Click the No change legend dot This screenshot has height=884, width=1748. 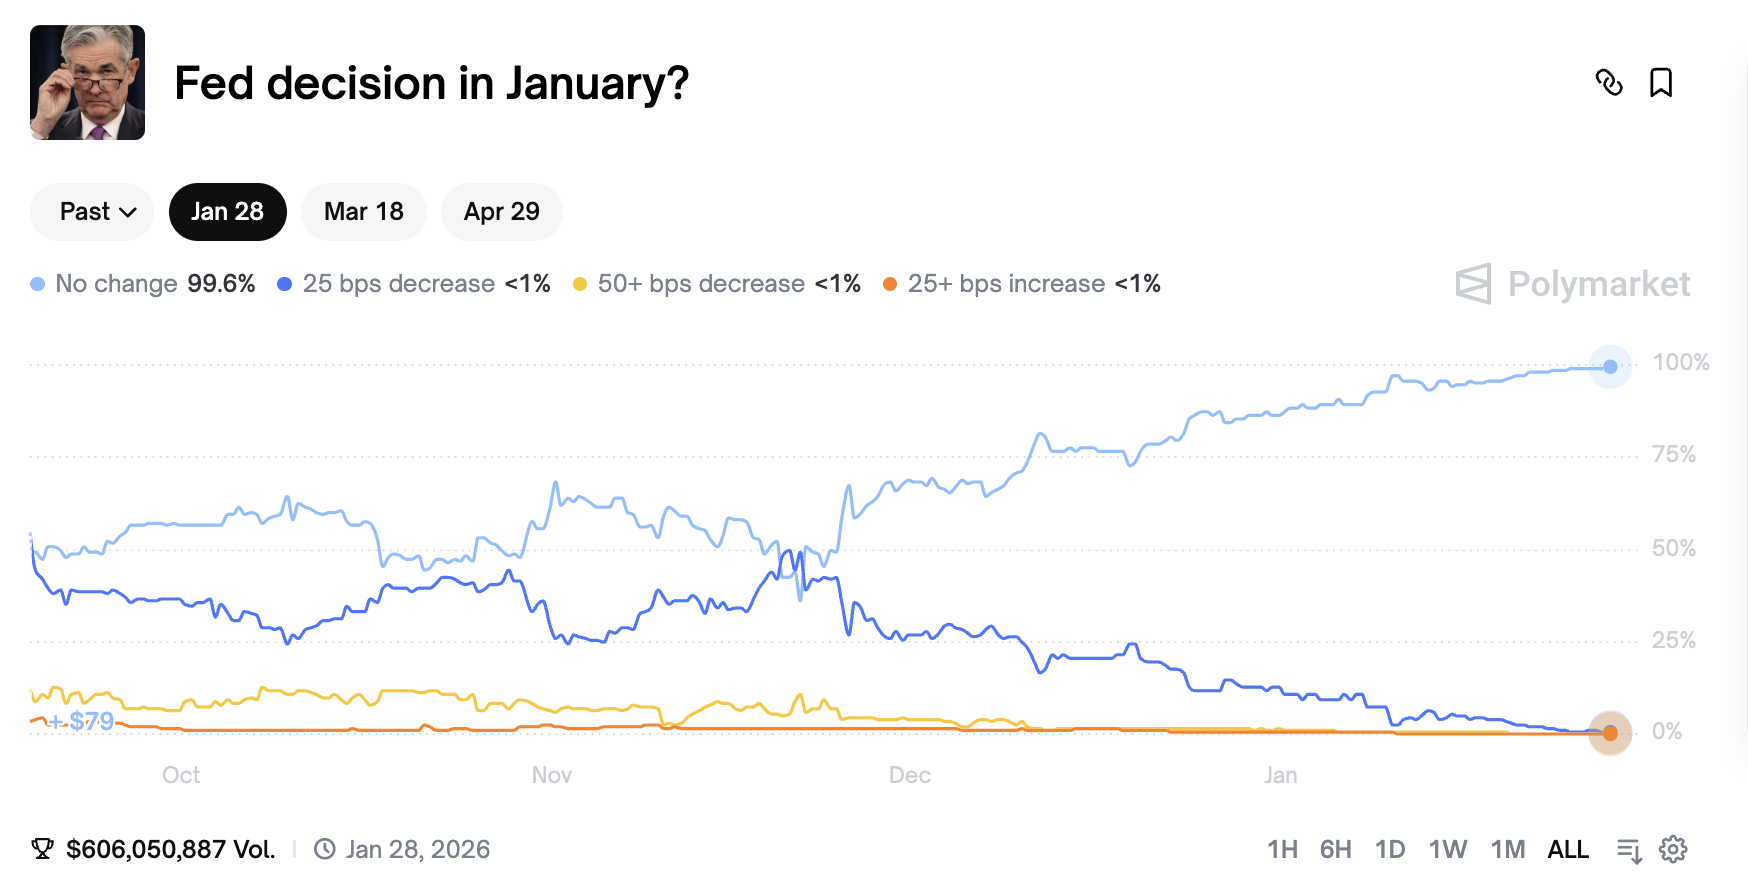tap(38, 284)
